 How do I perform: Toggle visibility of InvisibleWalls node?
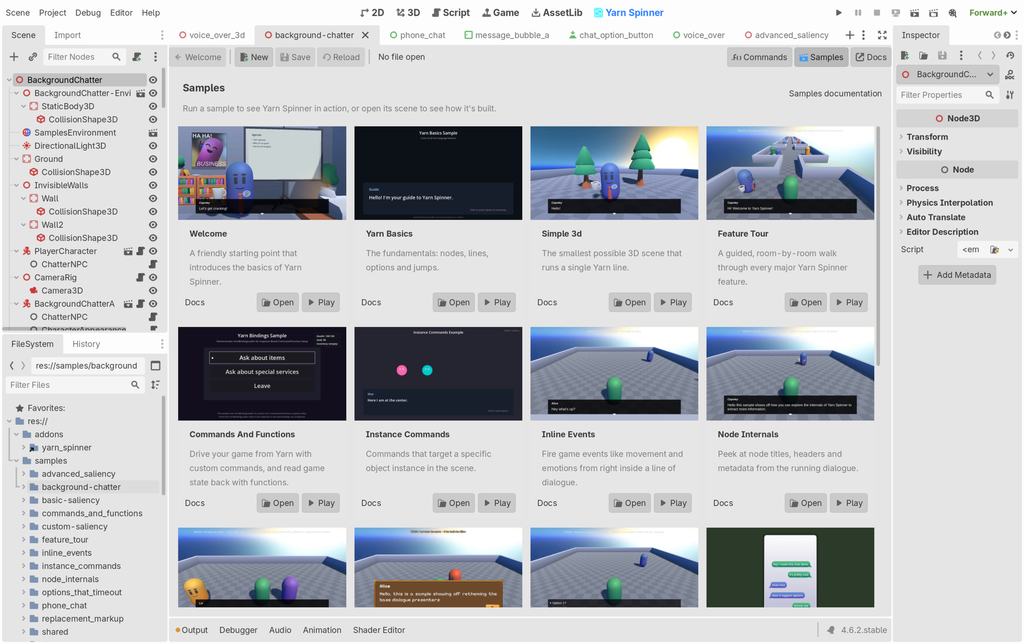[x=153, y=185]
